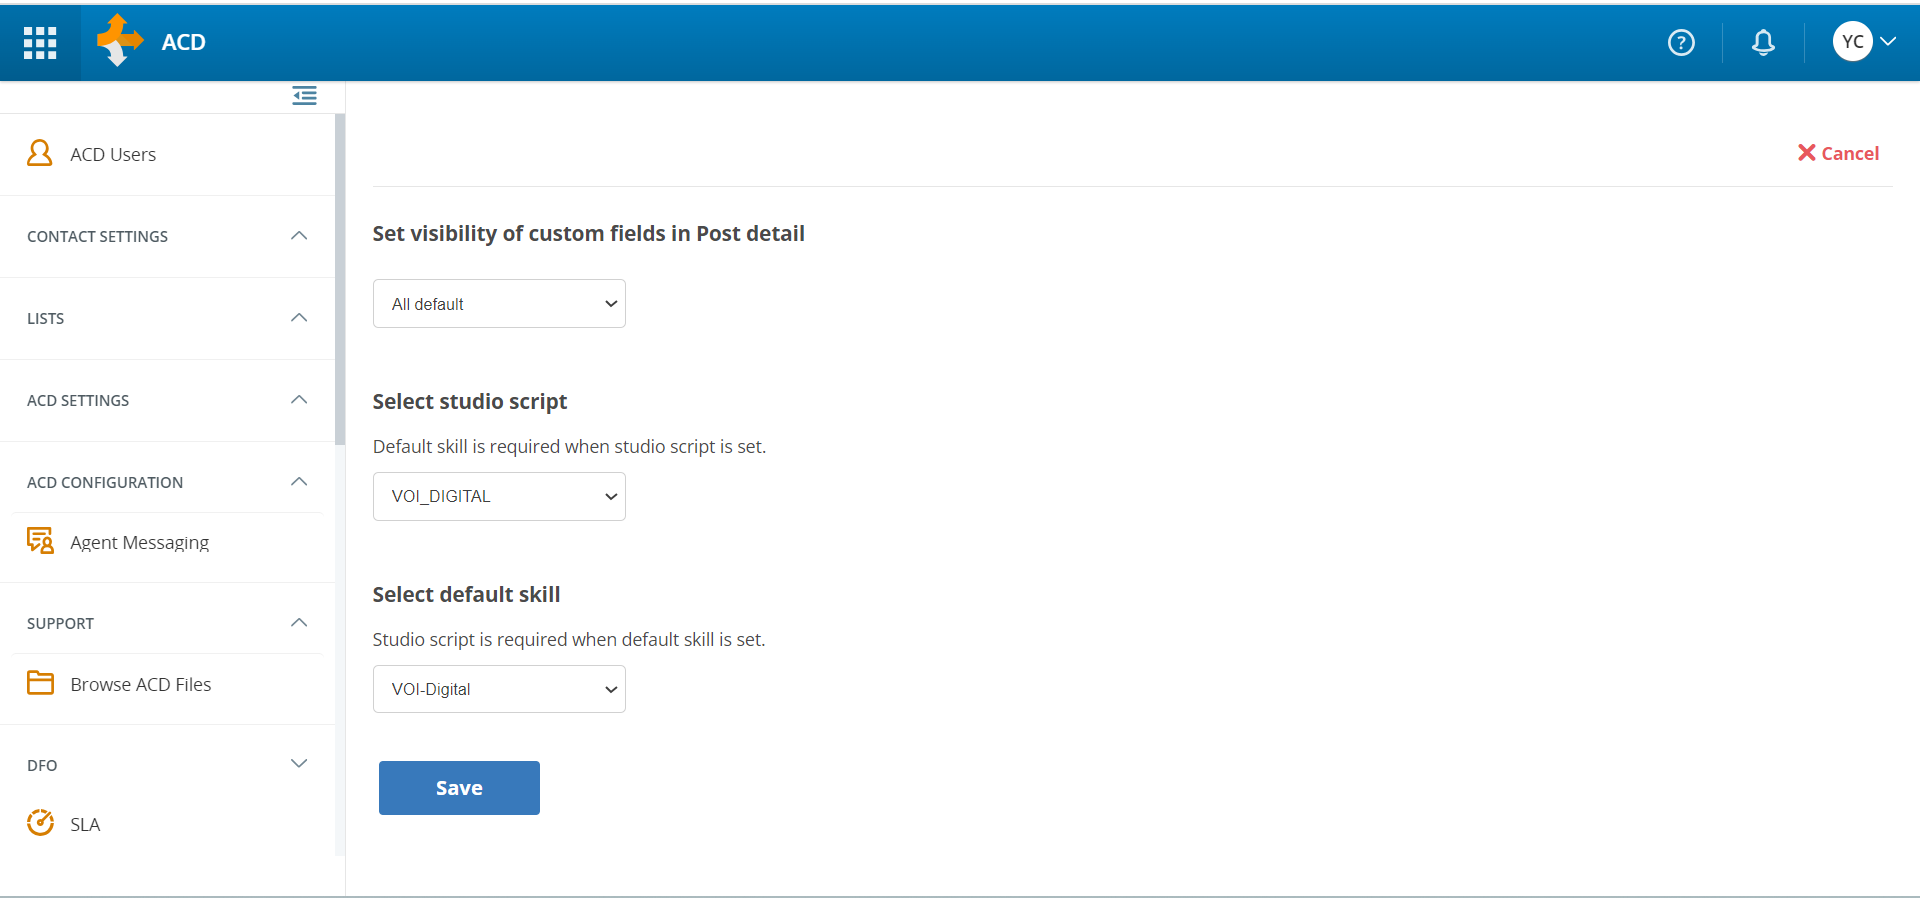Click the YC user avatar
This screenshot has width=1920, height=898.
pos(1852,42)
